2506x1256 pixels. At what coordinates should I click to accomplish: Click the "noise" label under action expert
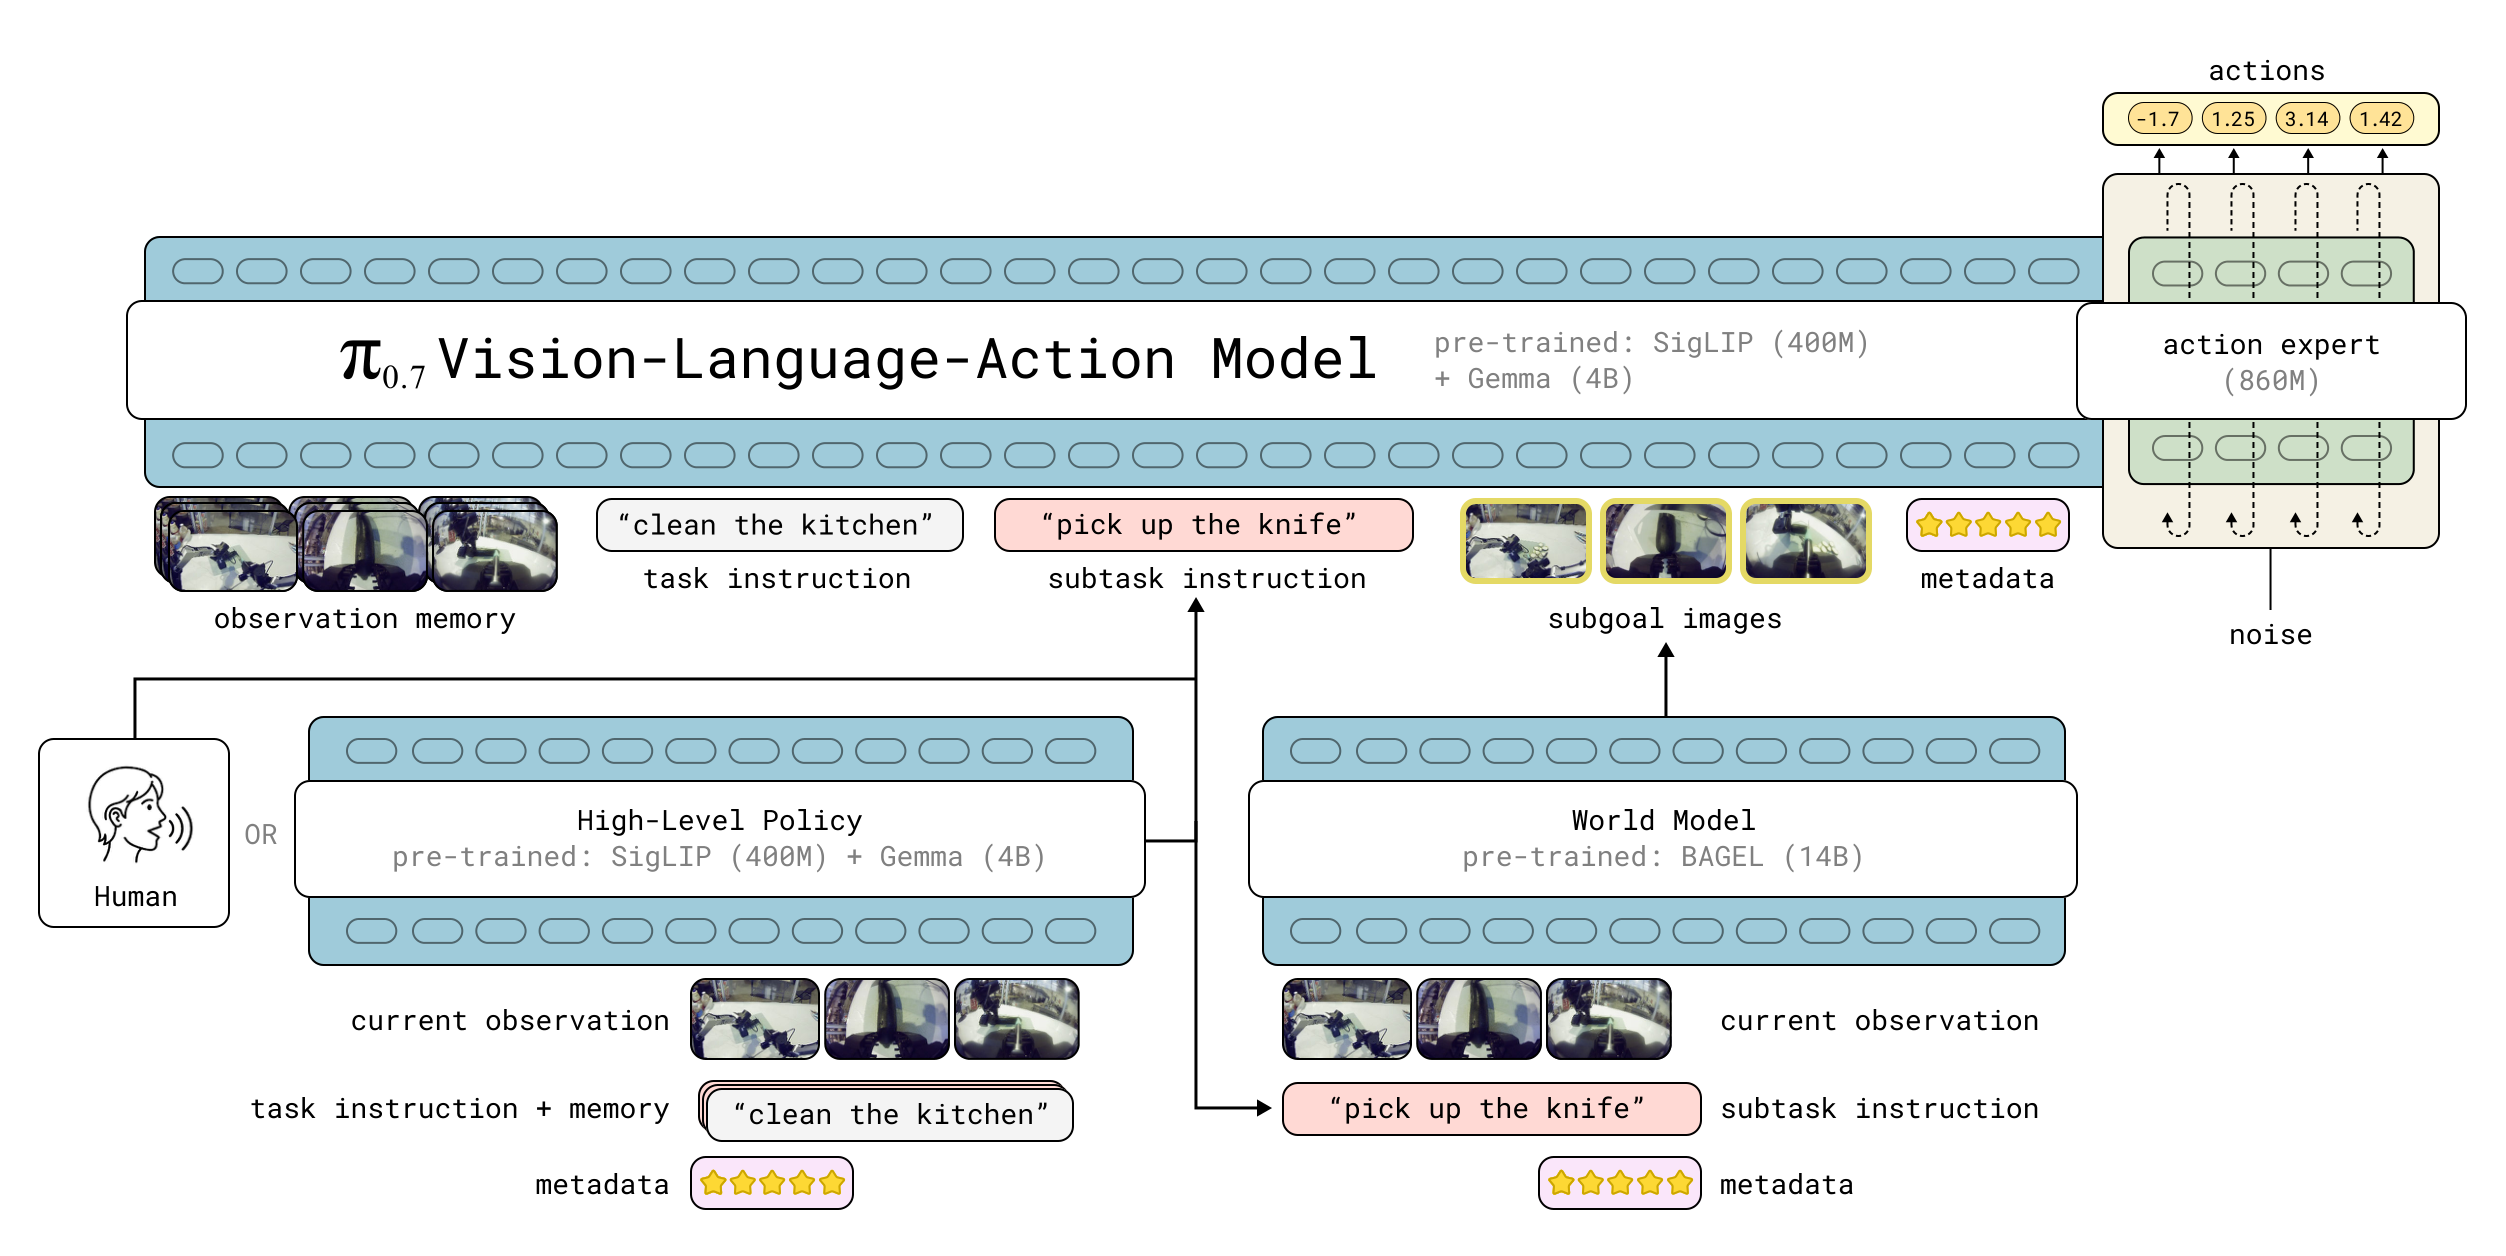[x=2270, y=635]
